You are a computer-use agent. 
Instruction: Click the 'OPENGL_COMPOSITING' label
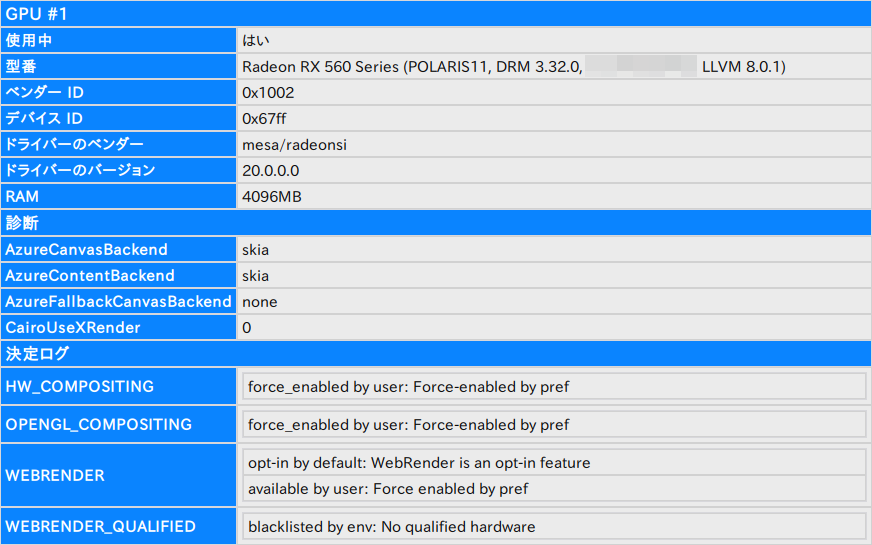pos(118,424)
